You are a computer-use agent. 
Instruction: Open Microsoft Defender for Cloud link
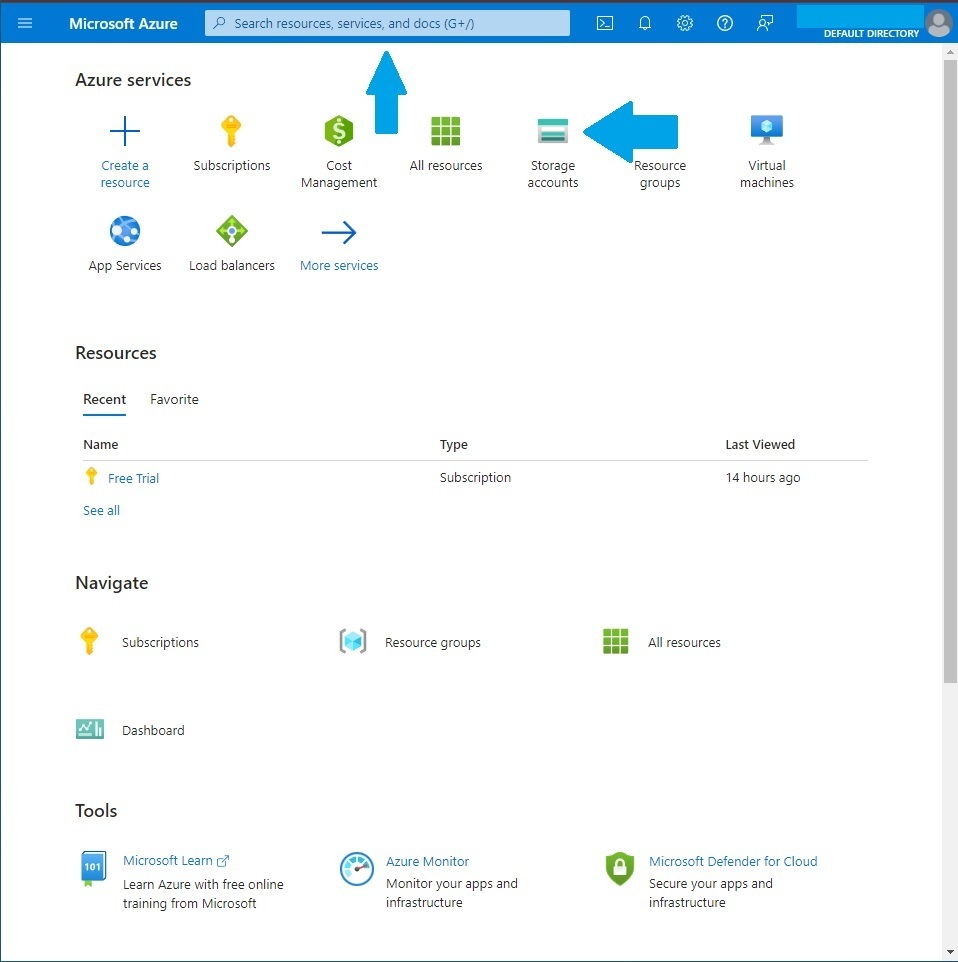pyautogui.click(x=733, y=861)
